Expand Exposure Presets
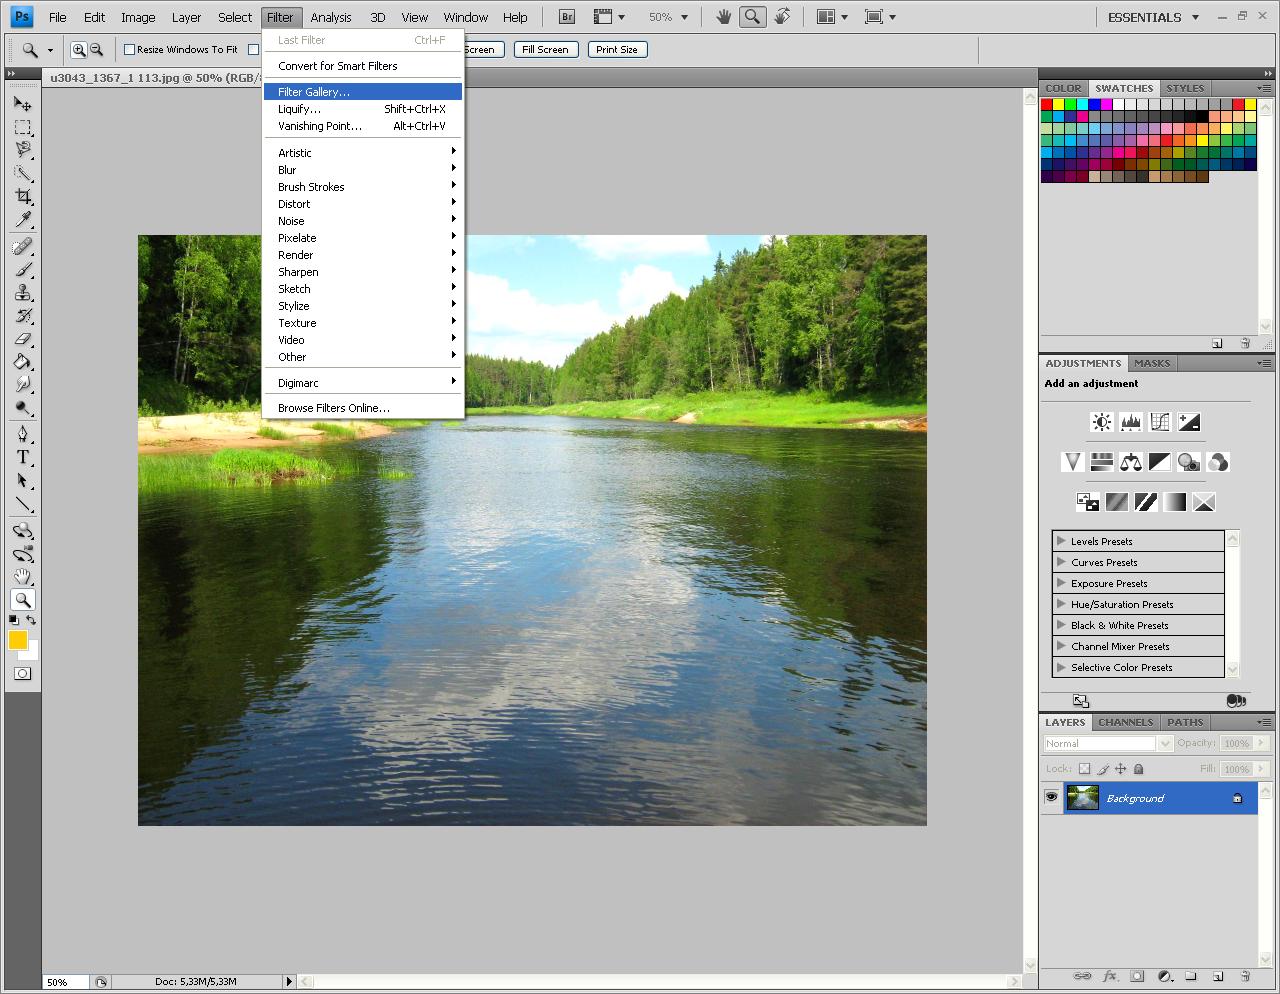The height and width of the screenshot is (994, 1280). pyautogui.click(x=1061, y=583)
